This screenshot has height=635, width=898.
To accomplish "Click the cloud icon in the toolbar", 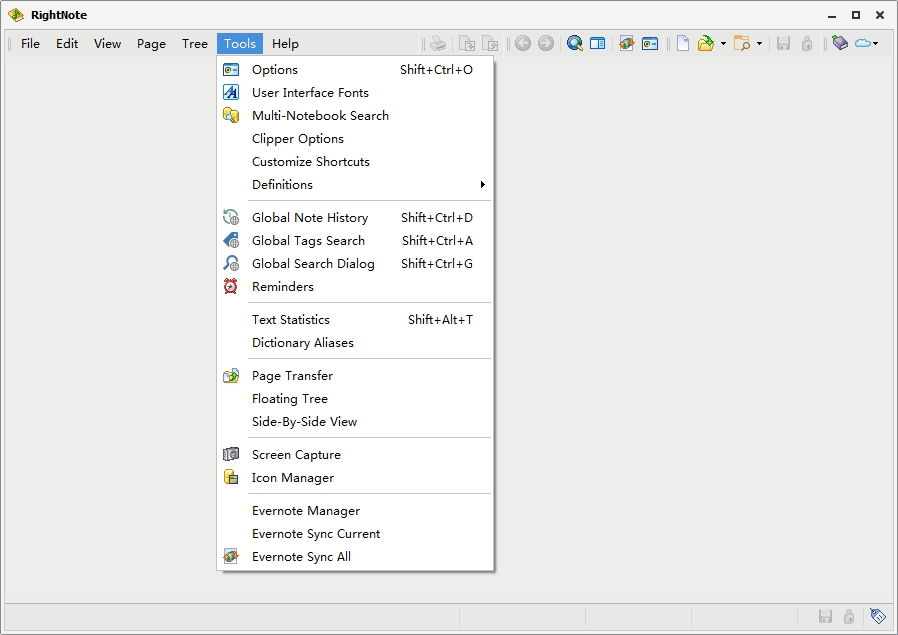I will click(862, 44).
